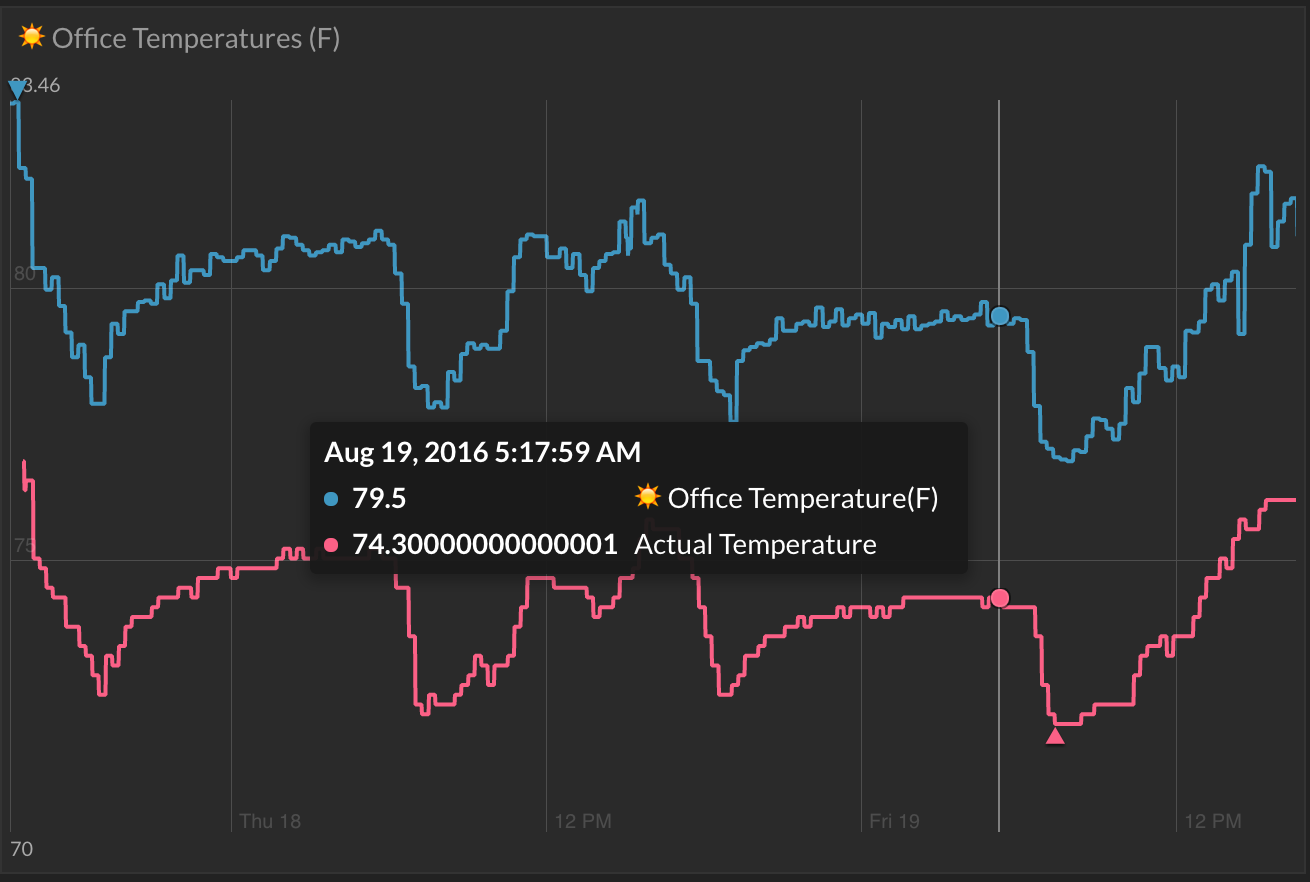Click the sun icon in the panel title
This screenshot has height=882, width=1310.
pyautogui.click(x=31, y=35)
